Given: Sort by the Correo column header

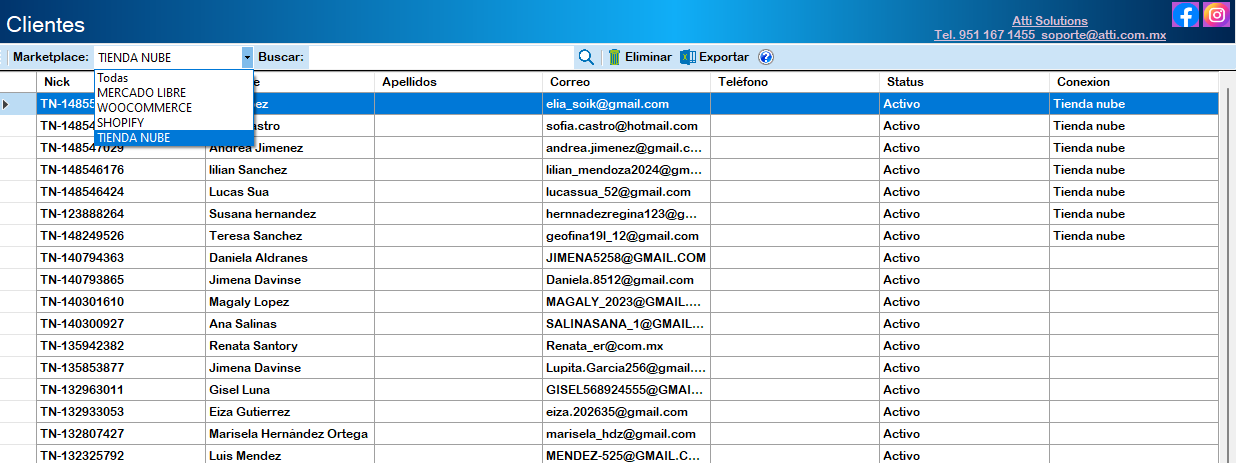Looking at the screenshot, I should coord(626,82).
